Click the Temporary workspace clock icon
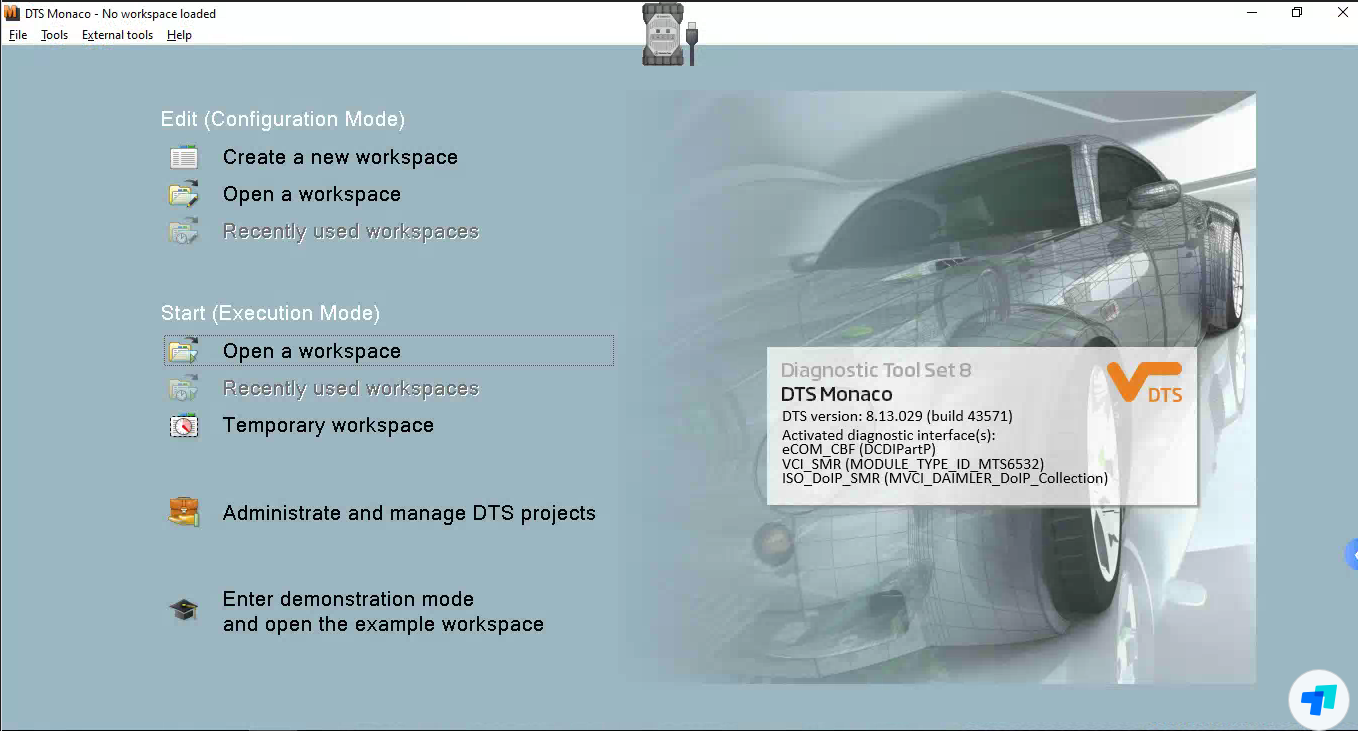This screenshot has height=731, width=1358. [x=184, y=425]
